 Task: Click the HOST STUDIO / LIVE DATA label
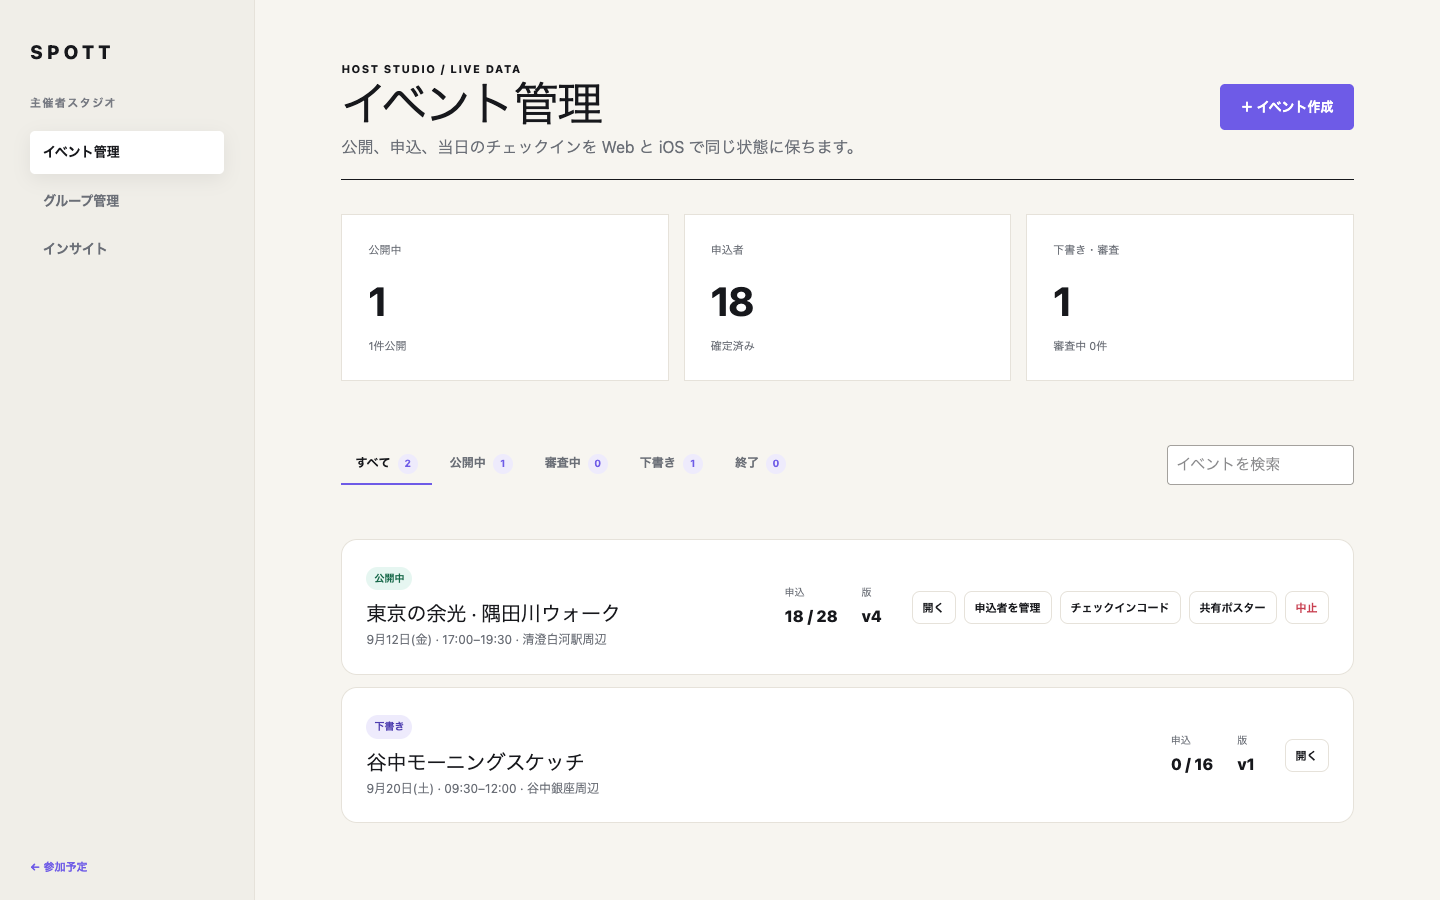[431, 69]
